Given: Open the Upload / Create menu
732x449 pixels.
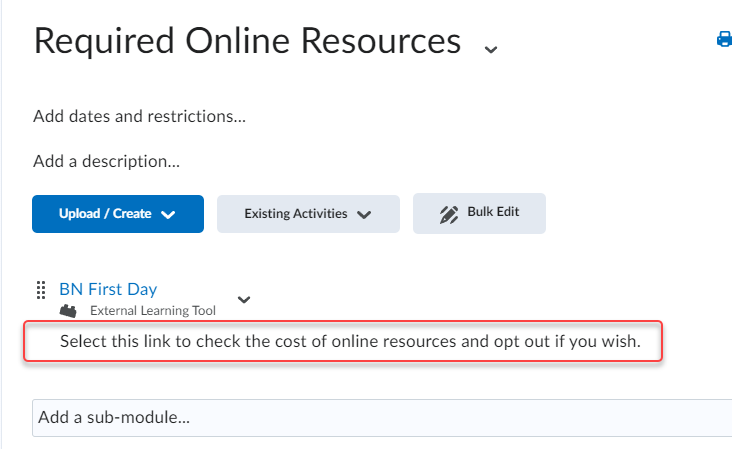Looking at the screenshot, I should [x=118, y=214].
